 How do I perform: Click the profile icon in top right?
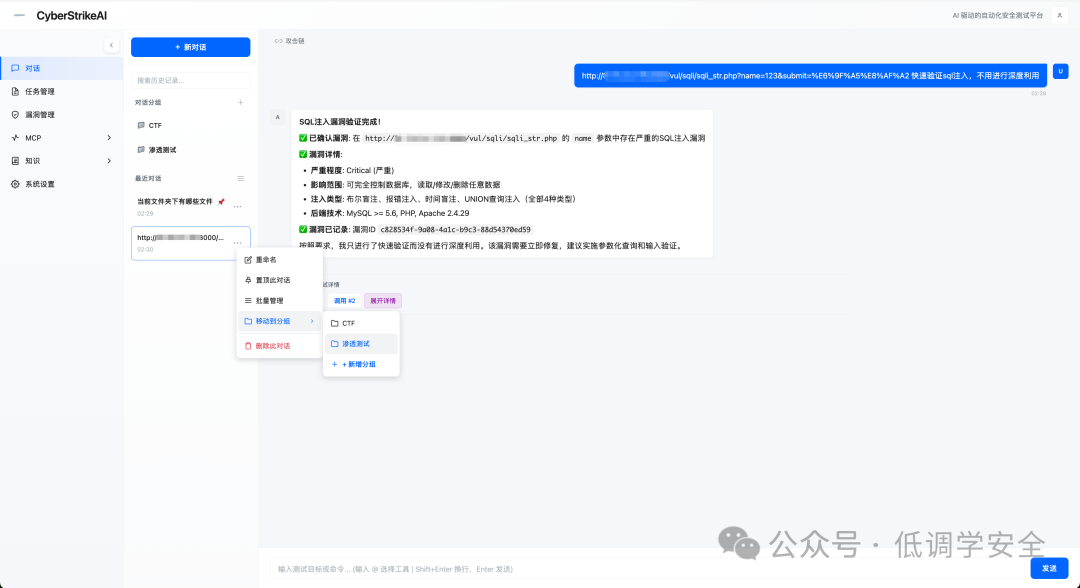(1059, 15)
